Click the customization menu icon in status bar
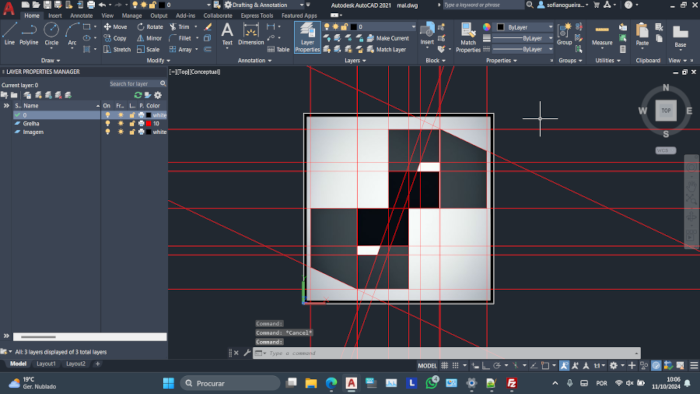700x394 pixels. click(694, 365)
